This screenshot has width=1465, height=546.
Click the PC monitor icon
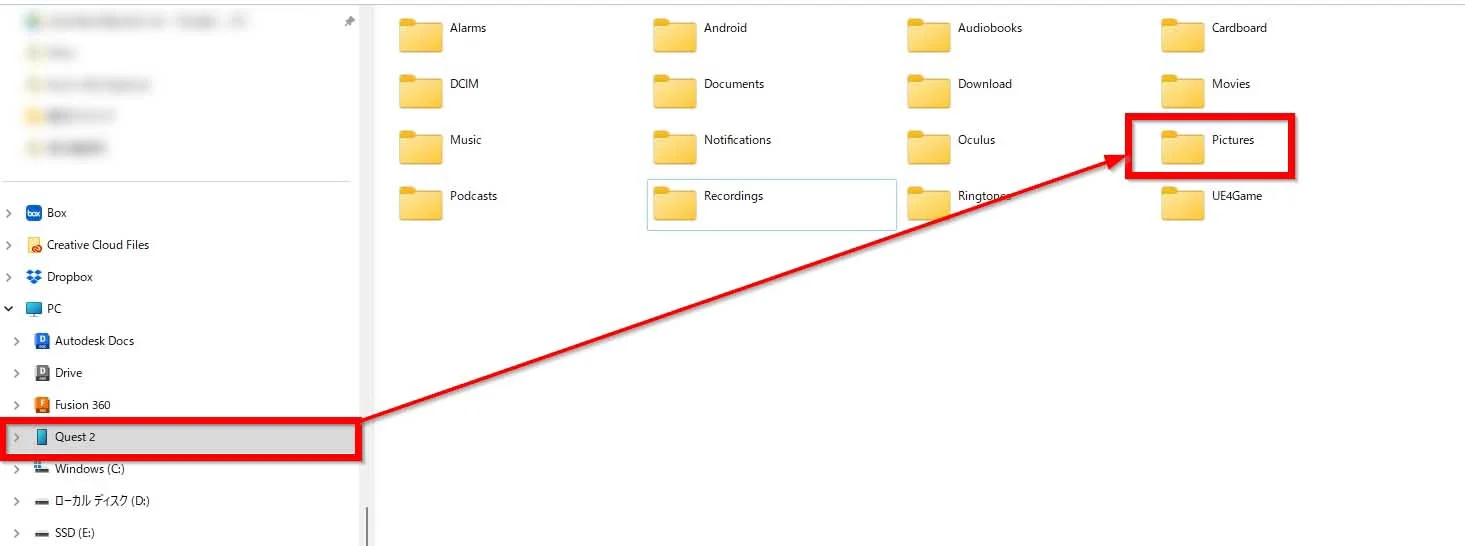point(33,309)
